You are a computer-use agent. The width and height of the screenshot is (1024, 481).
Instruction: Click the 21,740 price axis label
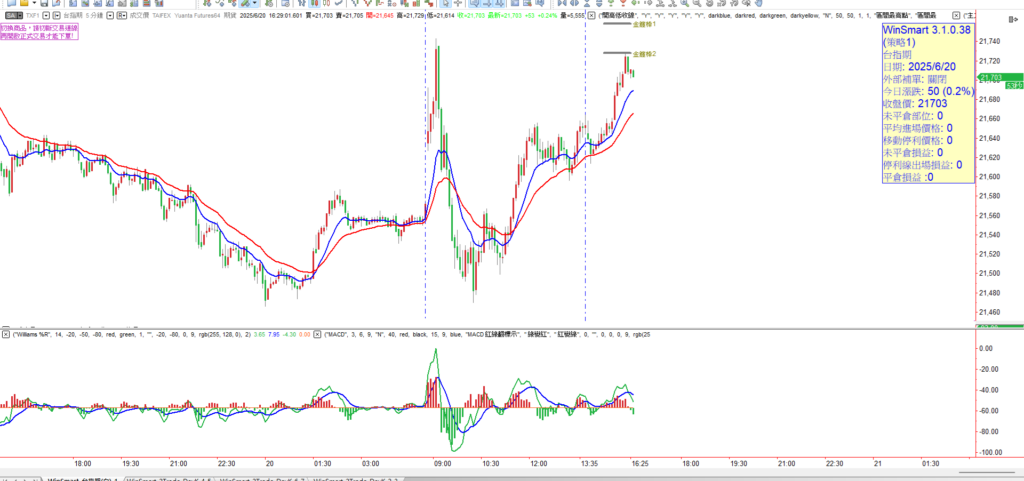pyautogui.click(x=991, y=42)
